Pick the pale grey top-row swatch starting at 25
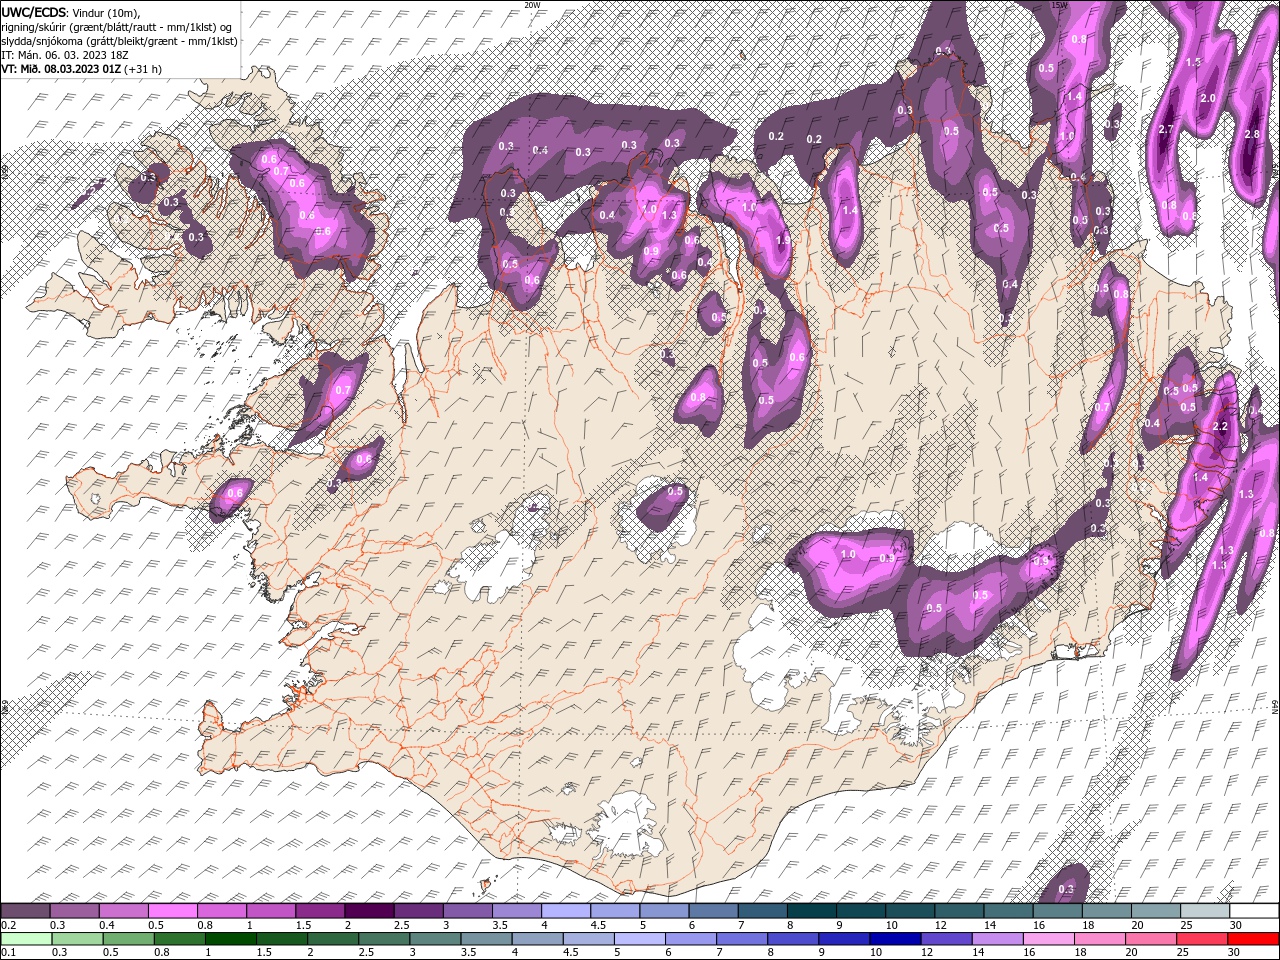 (x=1203, y=911)
